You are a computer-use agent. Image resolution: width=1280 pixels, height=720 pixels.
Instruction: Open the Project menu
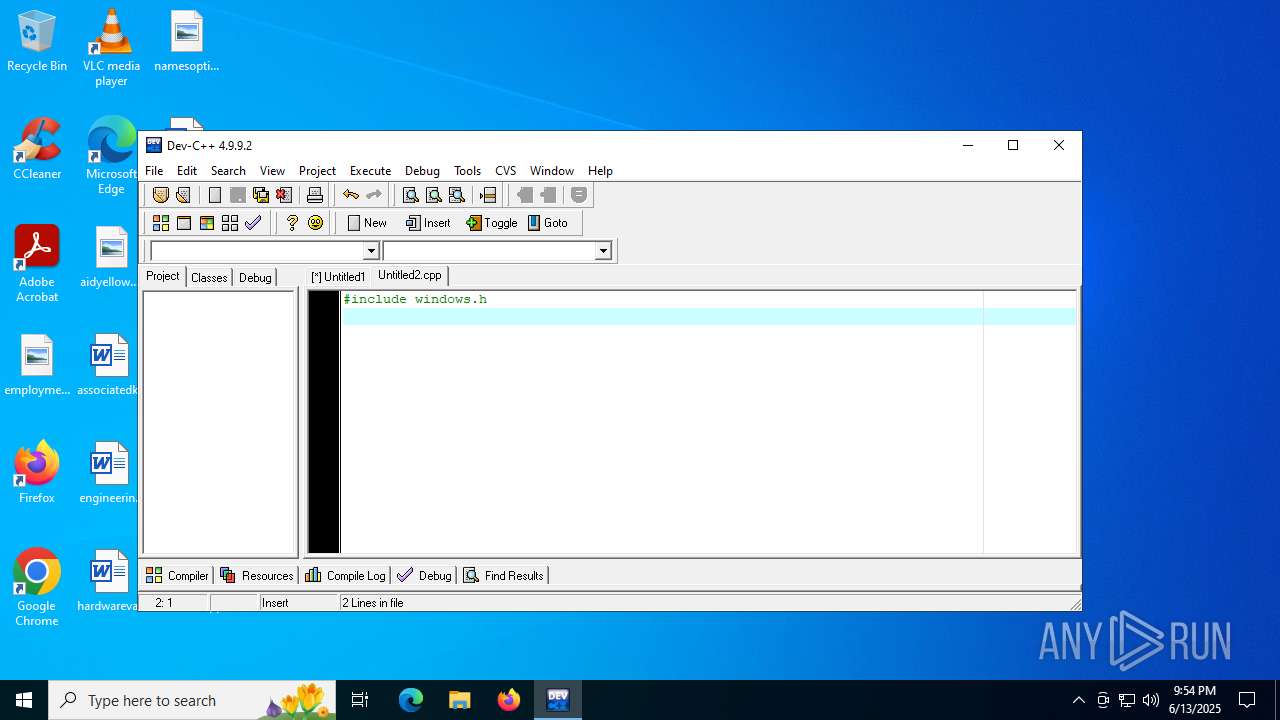pos(317,171)
